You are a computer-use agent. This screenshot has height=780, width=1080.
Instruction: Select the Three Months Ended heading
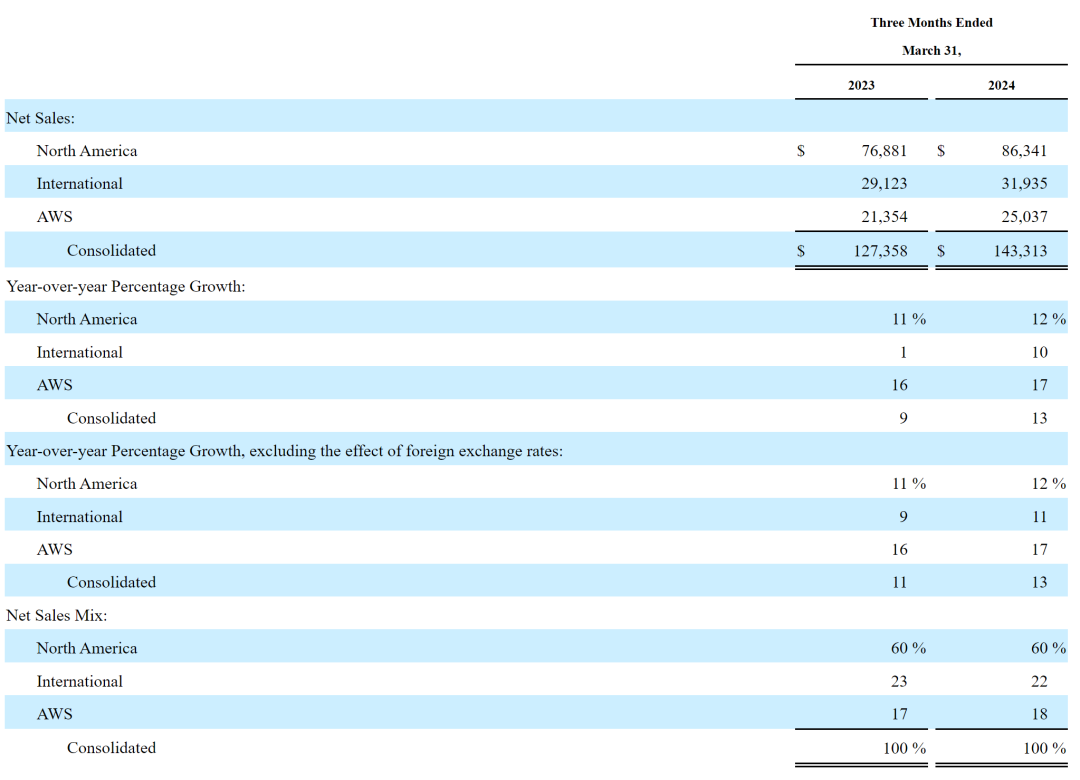931,22
